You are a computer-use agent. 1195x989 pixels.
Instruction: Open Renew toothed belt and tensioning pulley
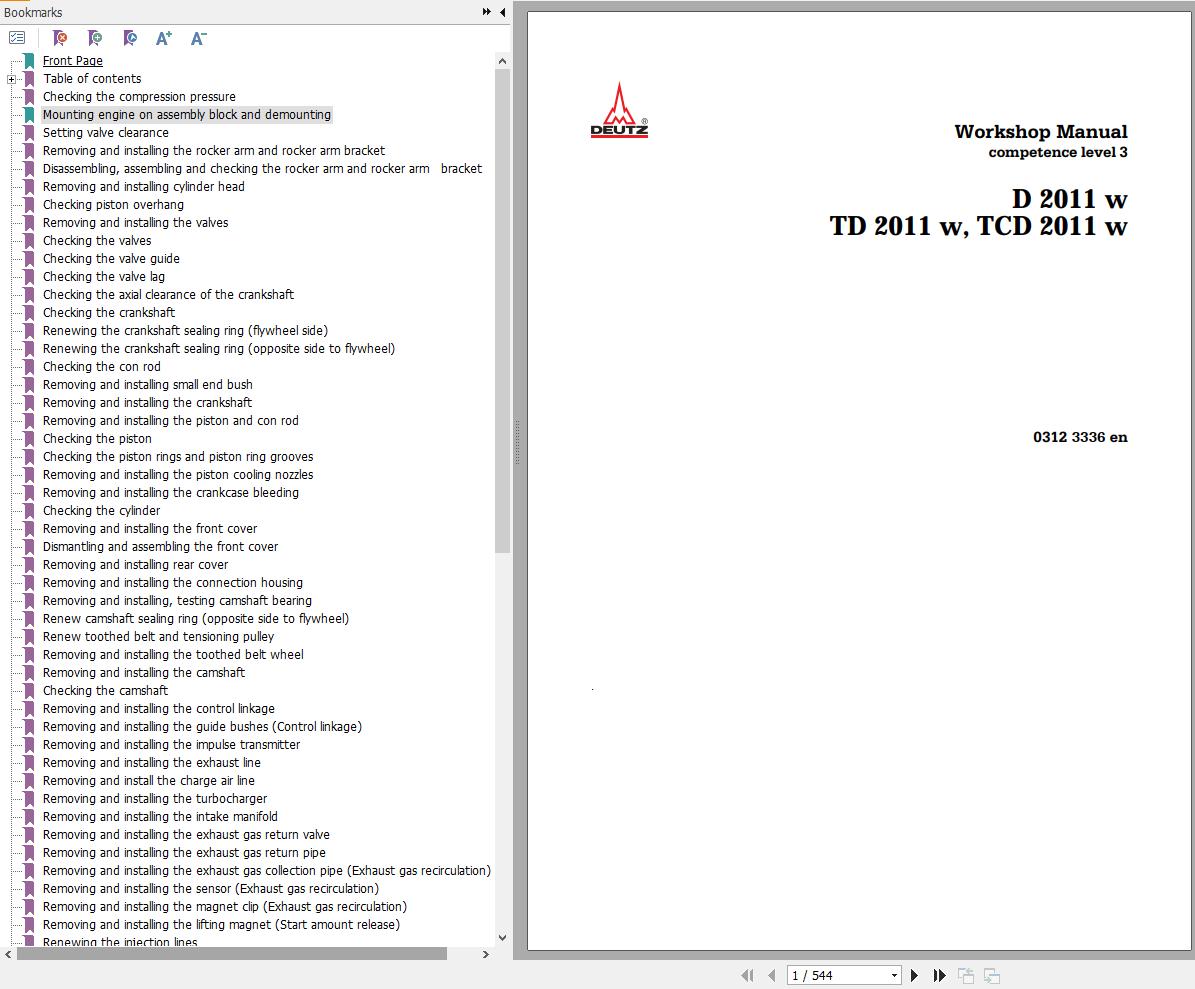click(158, 636)
